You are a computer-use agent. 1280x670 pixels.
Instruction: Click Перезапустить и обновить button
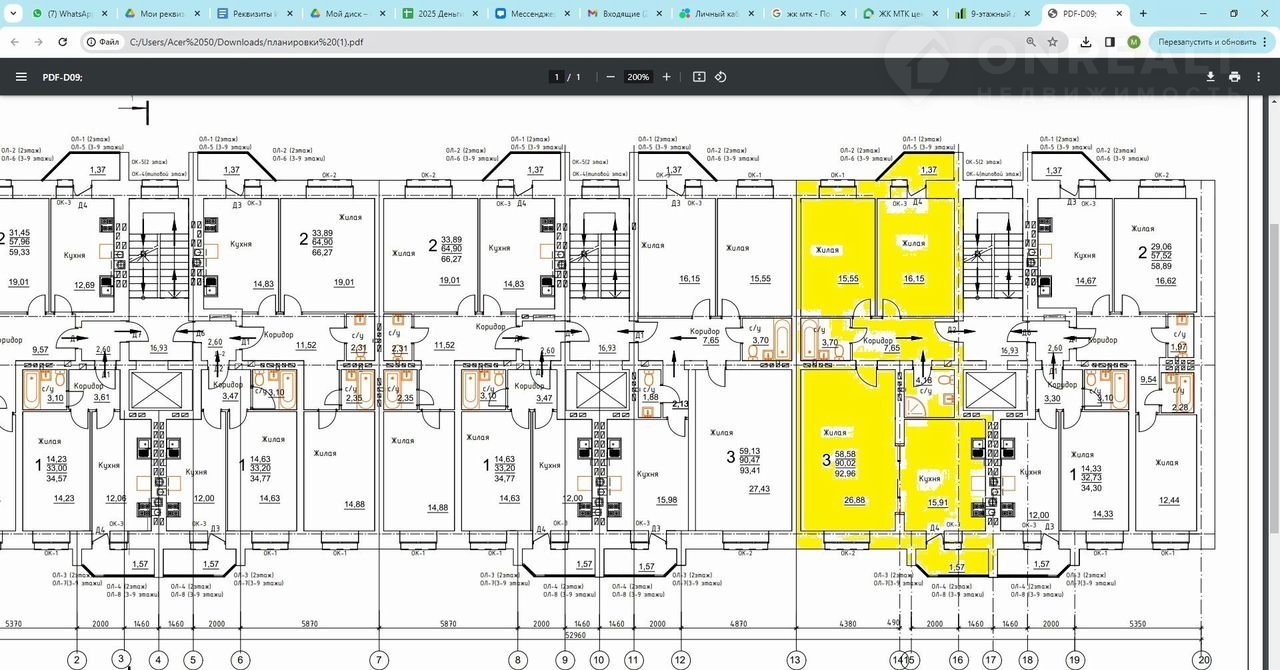pyautogui.click(x=1206, y=42)
